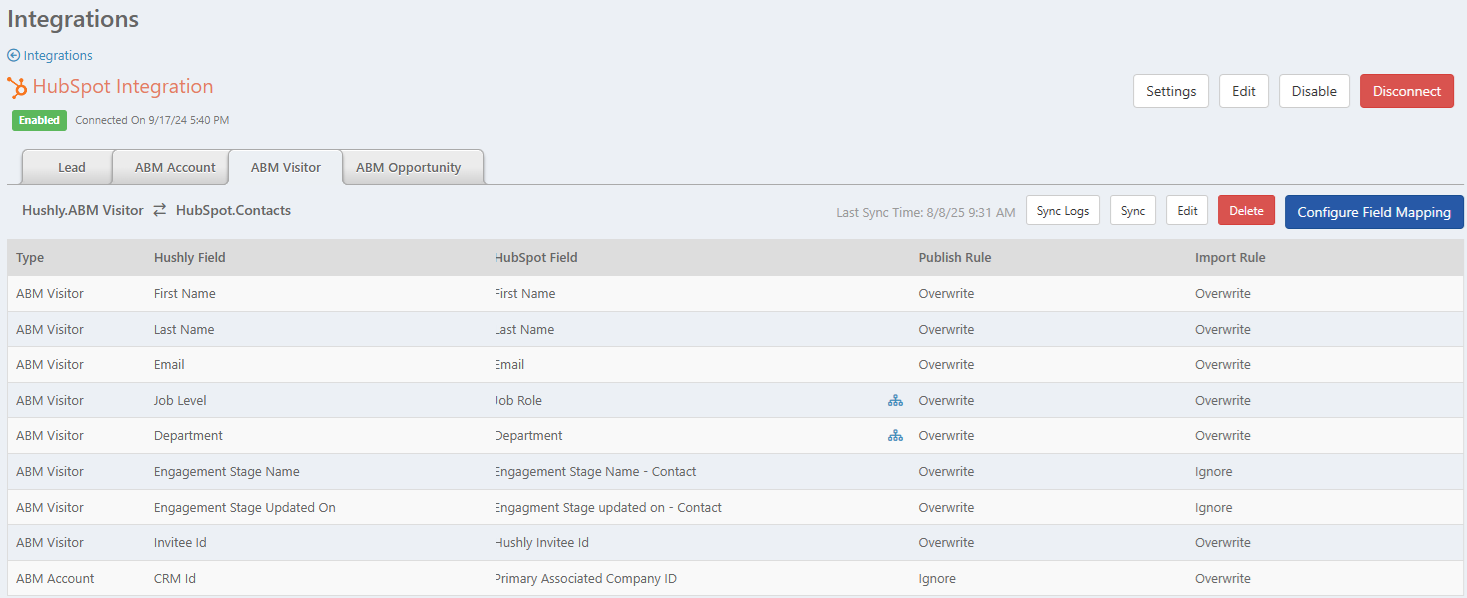
Task: Click 'Connected On 9/17/24 5:40 PM' text
Action: pos(152,120)
